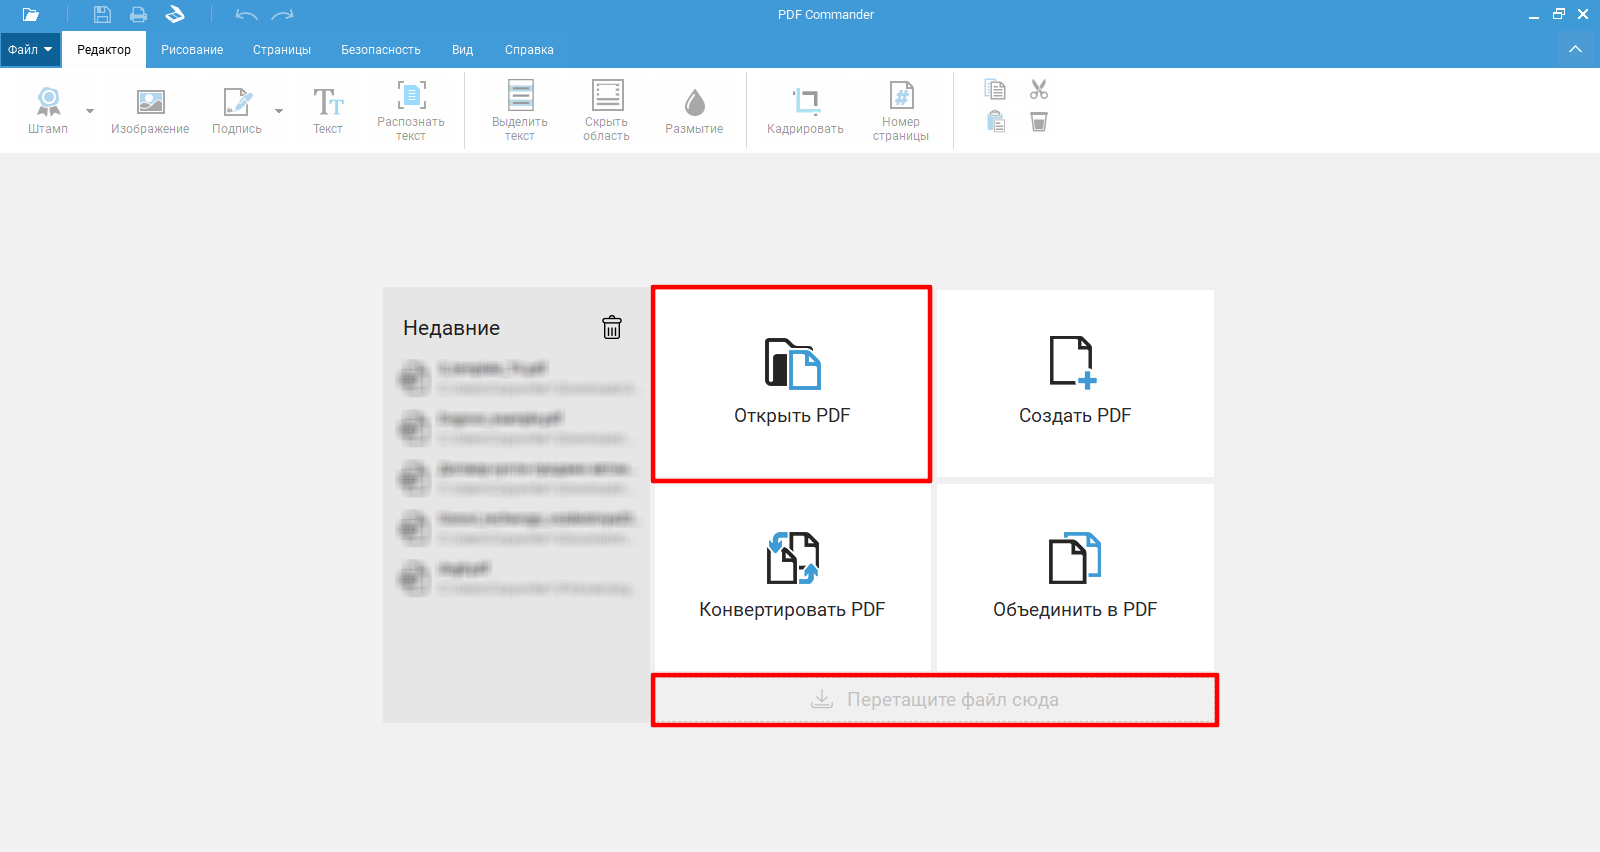
Task: Click the scissors cut icon
Action: 1039,90
